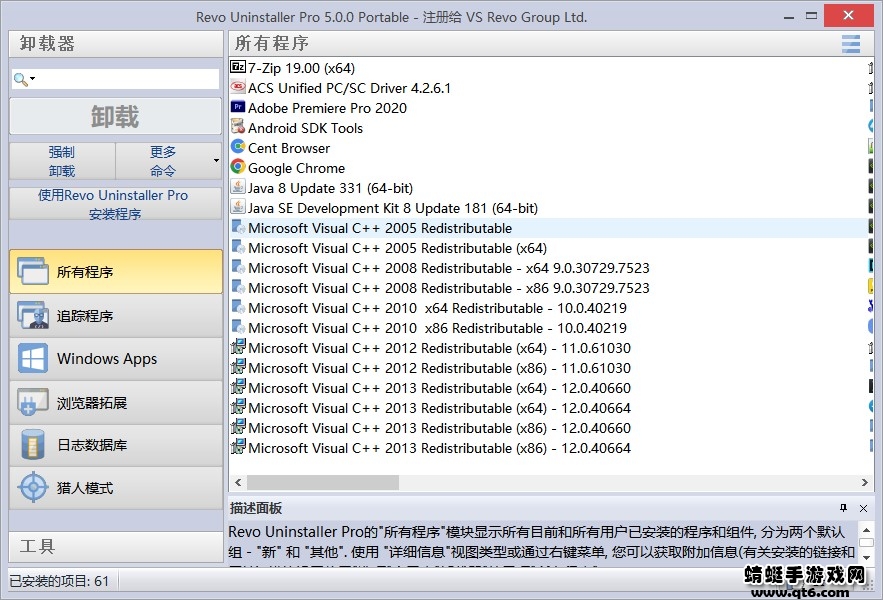Switch to the 追踪程序 (Traced Programs) view
The height and width of the screenshot is (600, 883).
coord(113,314)
